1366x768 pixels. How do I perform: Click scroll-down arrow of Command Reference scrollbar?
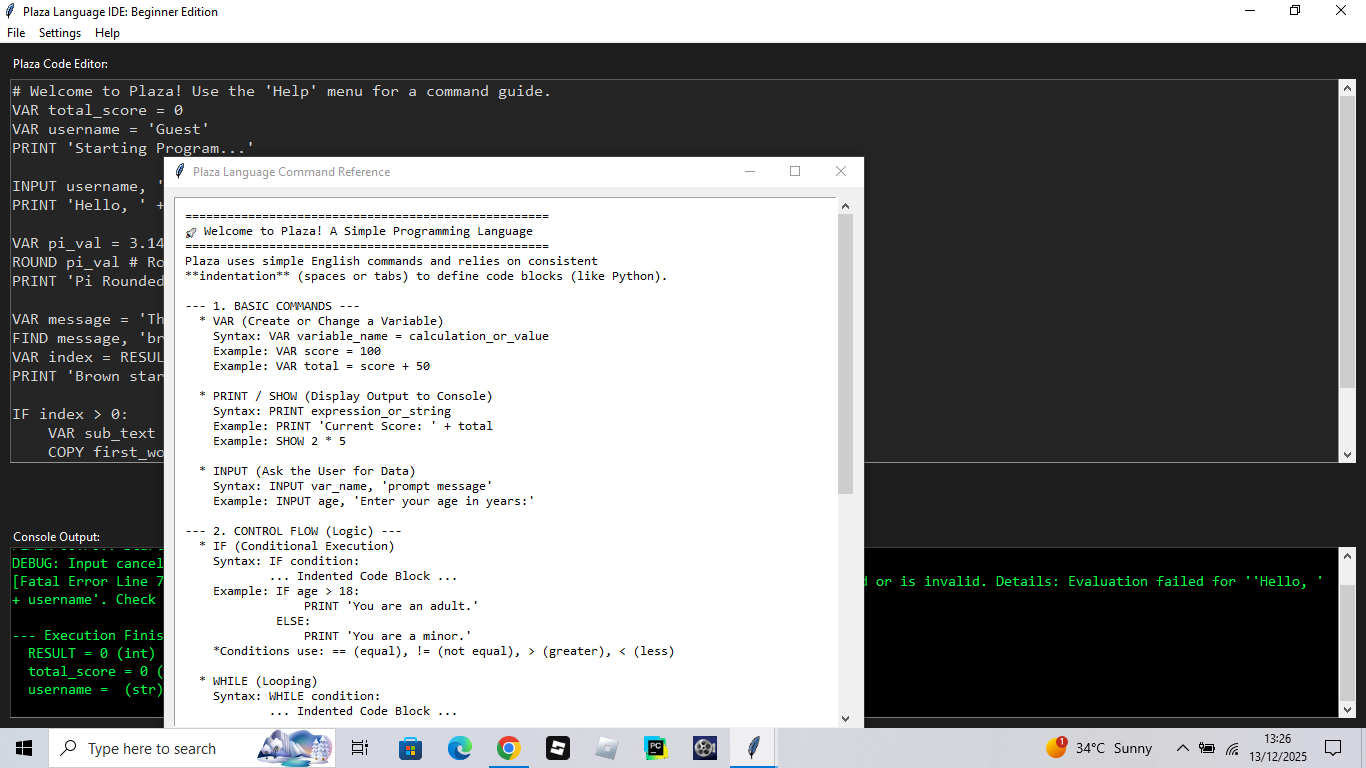click(845, 718)
